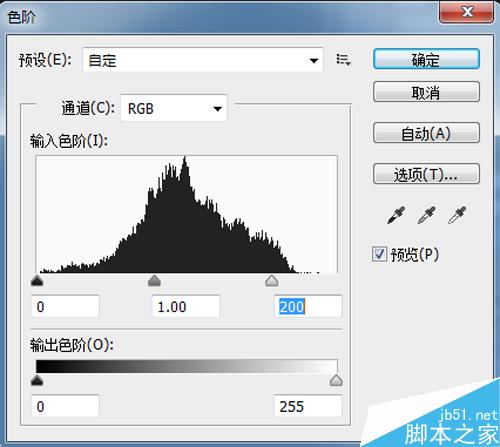The image size is (500, 447).
Task: Click the highlight field showing 200
Action: pos(308,306)
